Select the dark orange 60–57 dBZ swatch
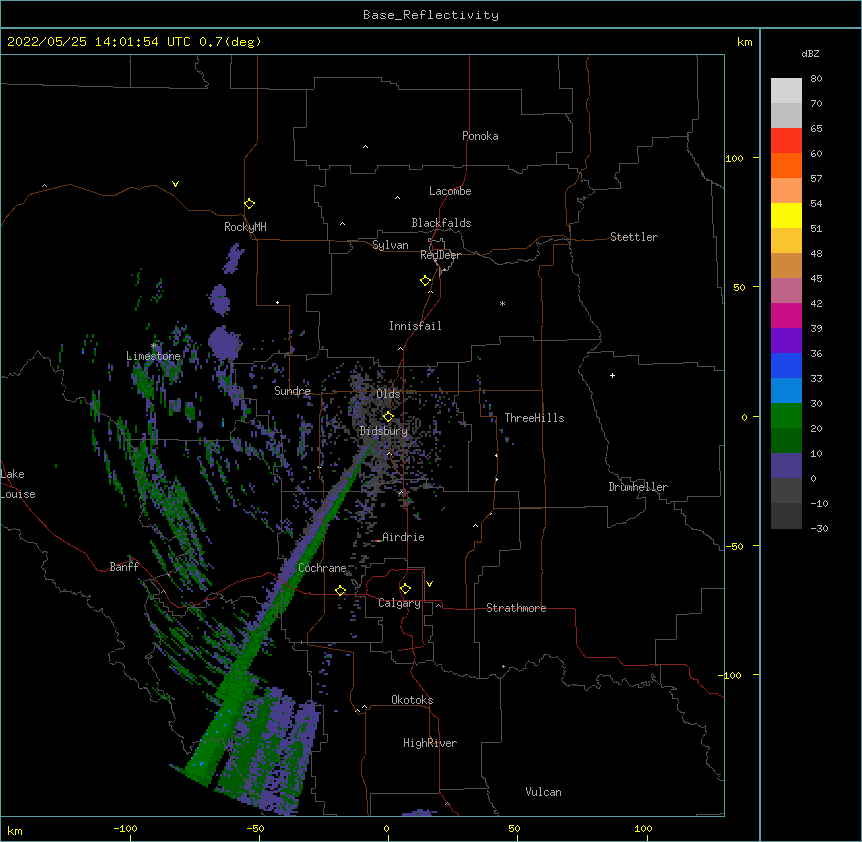The height and width of the screenshot is (842, 862). point(786,165)
